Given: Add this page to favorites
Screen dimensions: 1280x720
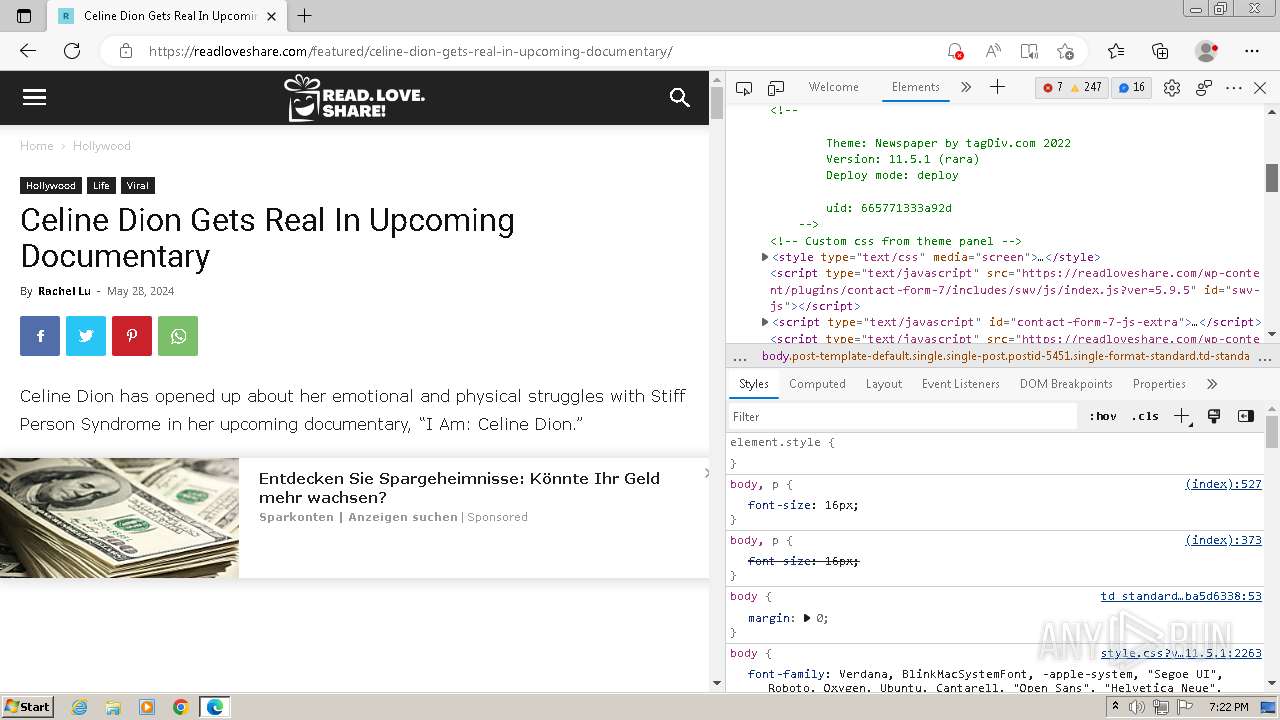Looking at the screenshot, I should 1066,51.
